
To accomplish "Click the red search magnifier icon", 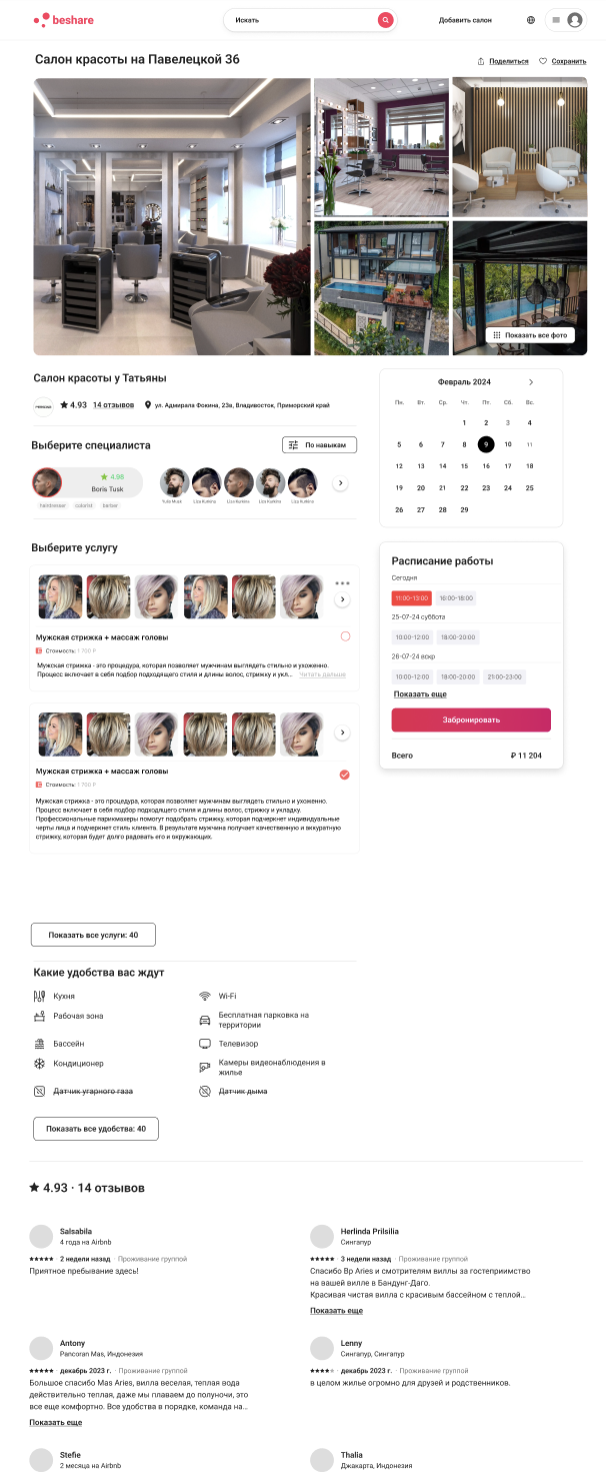I will click(385, 20).
